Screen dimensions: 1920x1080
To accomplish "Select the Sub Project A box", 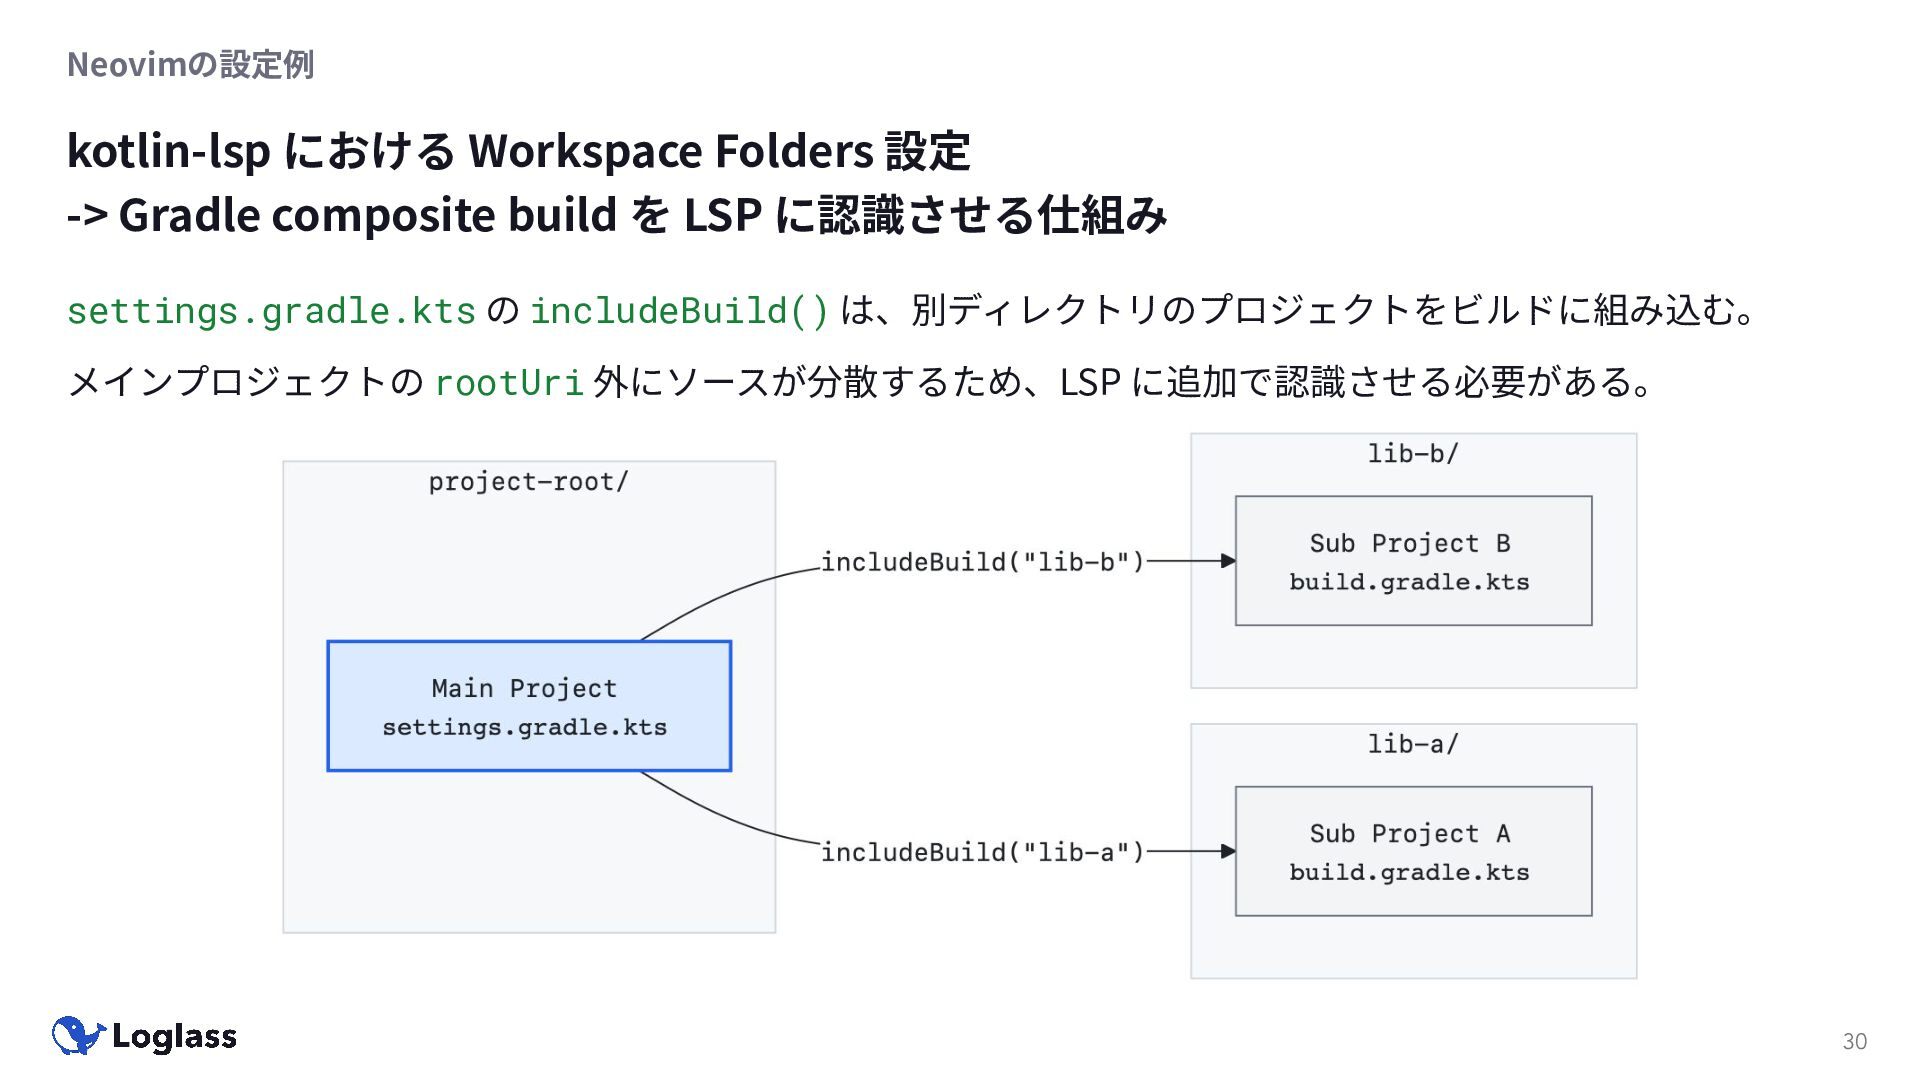I will 1412,851.
